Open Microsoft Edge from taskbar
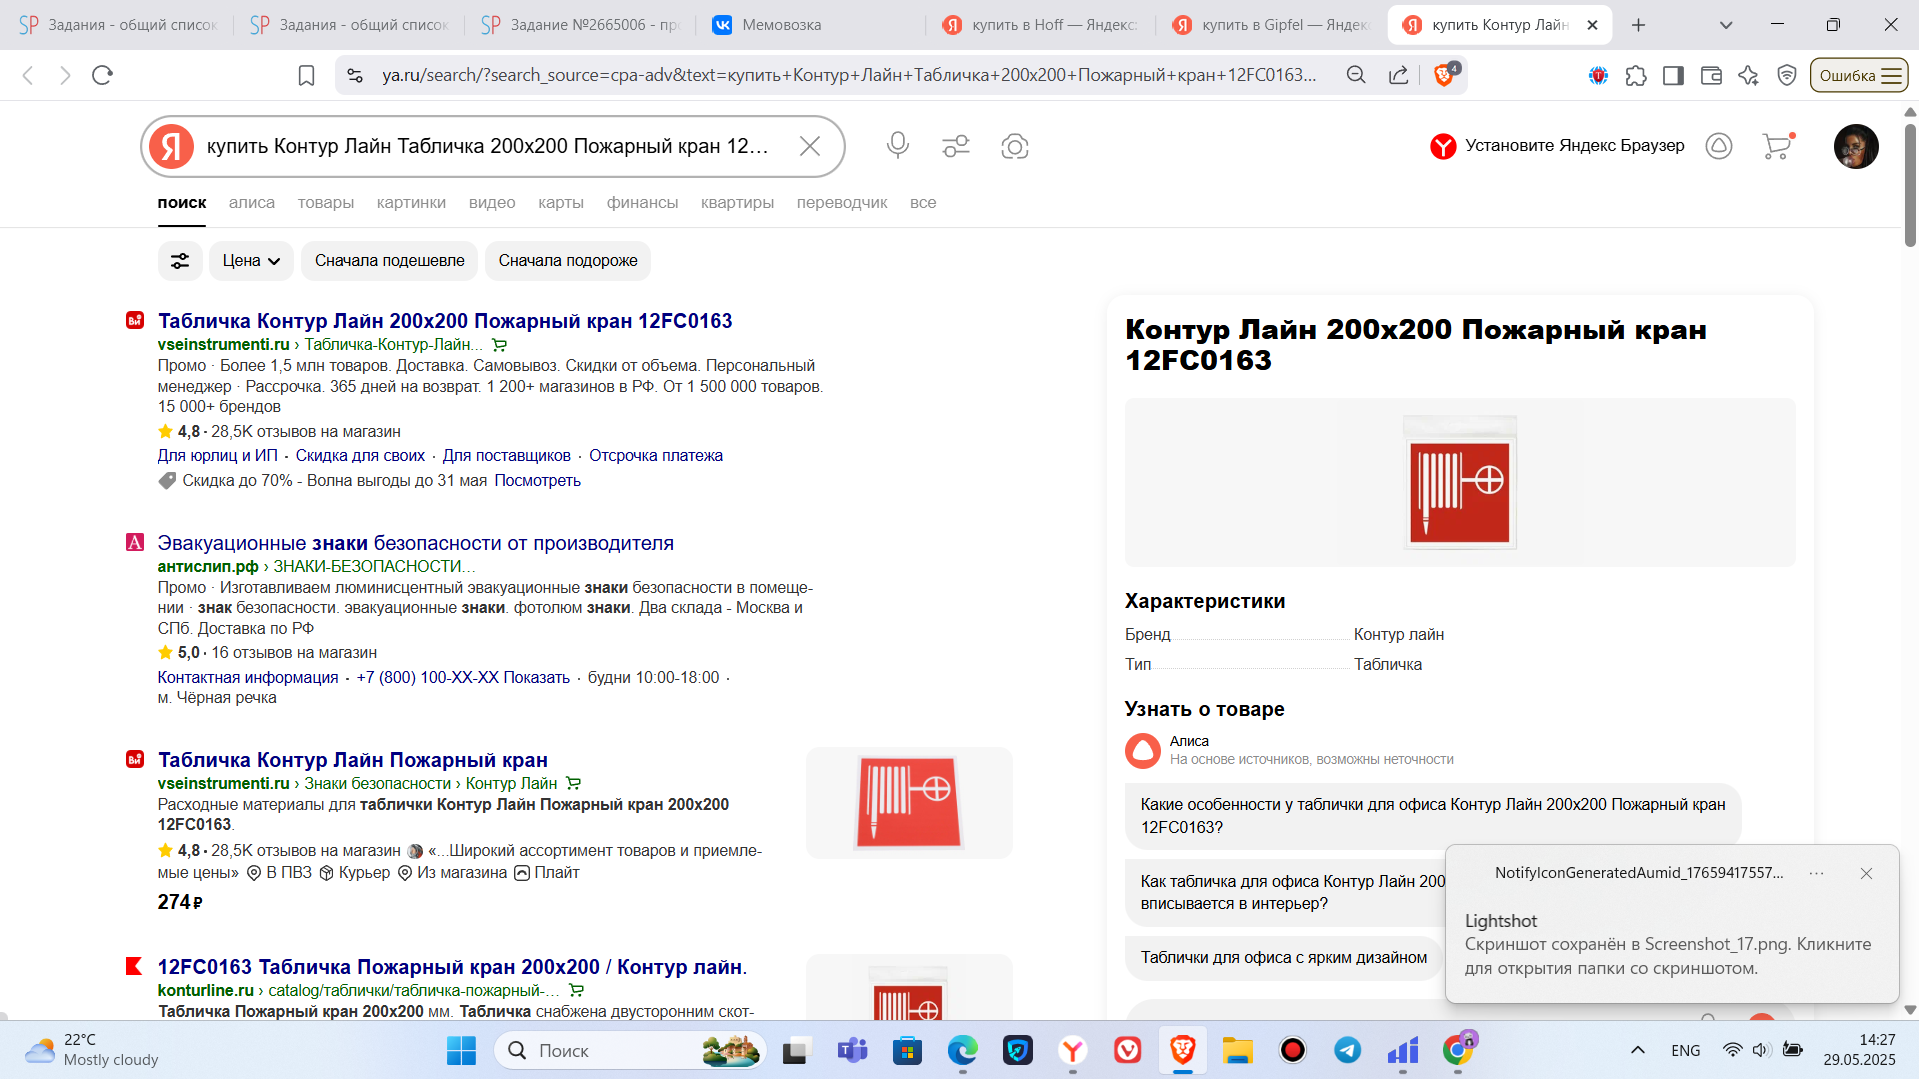The width and height of the screenshot is (1919, 1079). tap(962, 1050)
